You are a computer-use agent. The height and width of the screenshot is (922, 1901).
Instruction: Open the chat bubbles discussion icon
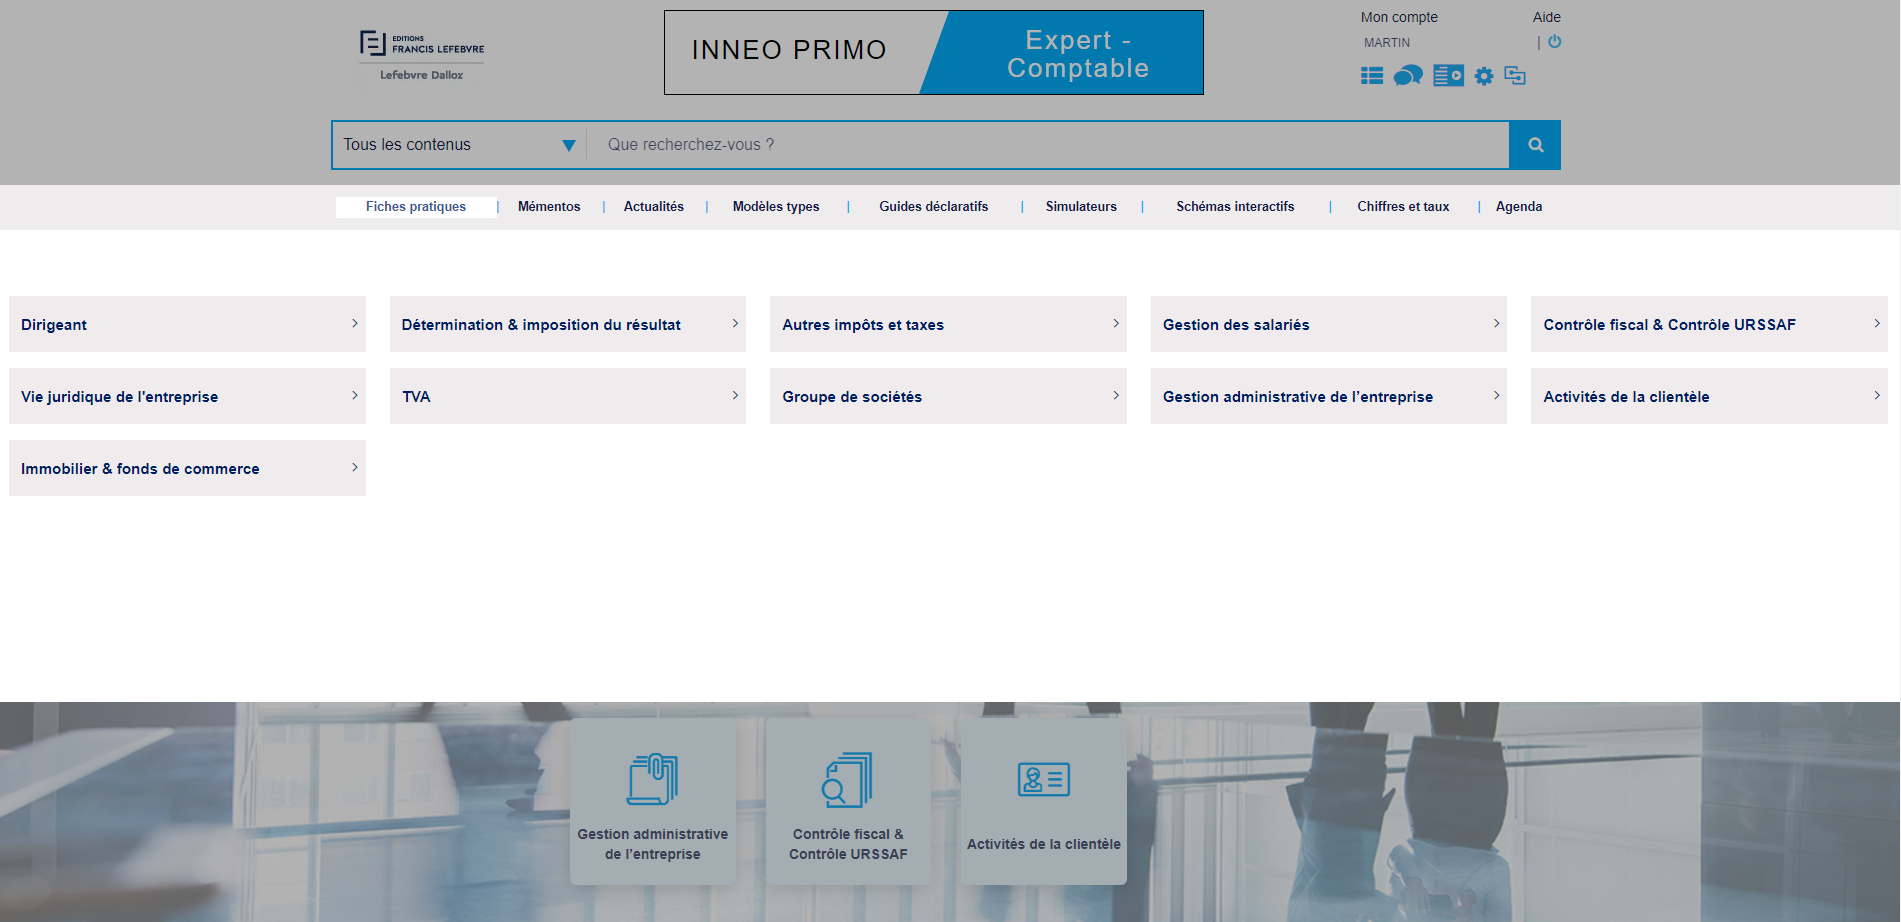1408,76
